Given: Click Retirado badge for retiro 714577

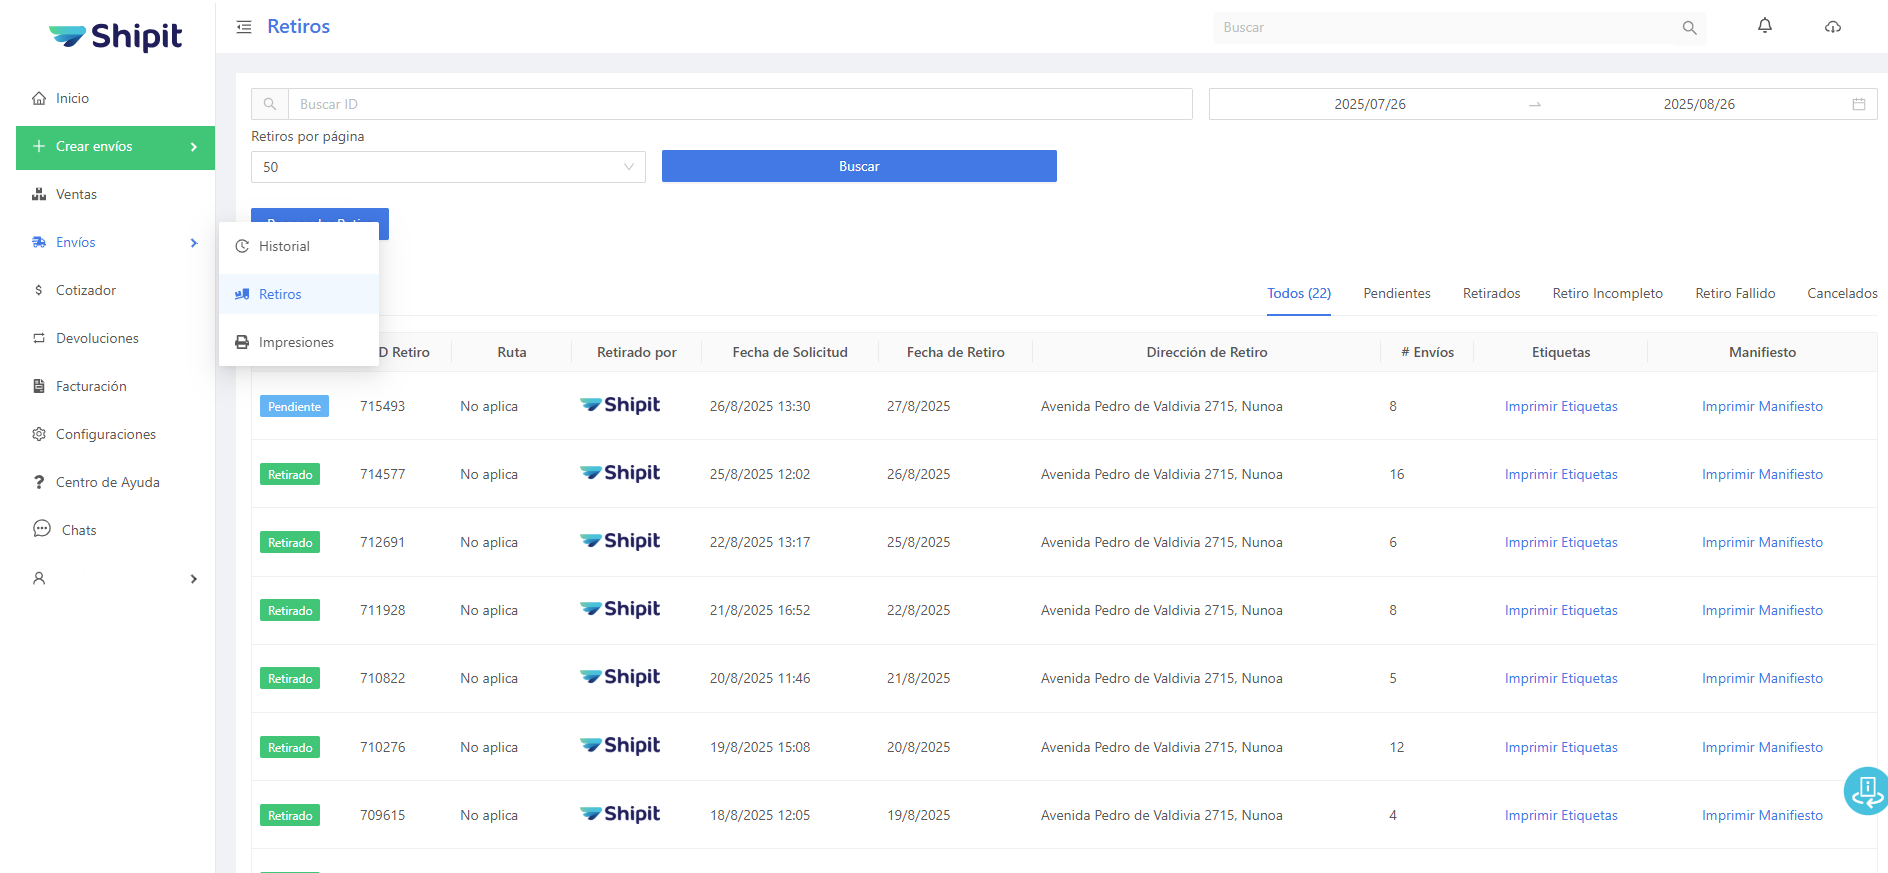Looking at the screenshot, I should click(x=290, y=474).
